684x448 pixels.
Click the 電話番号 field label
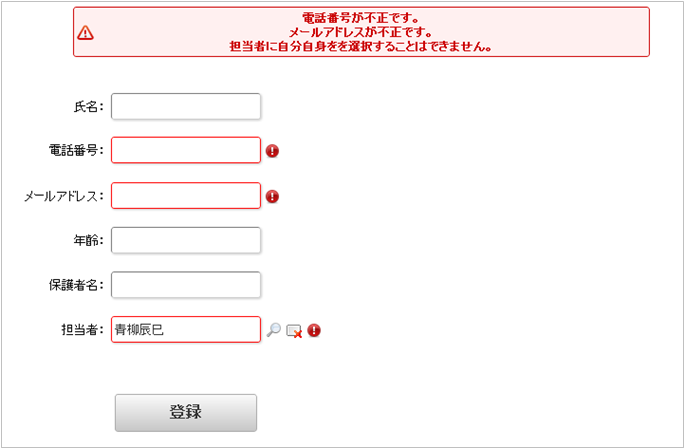pyautogui.click(x=77, y=150)
